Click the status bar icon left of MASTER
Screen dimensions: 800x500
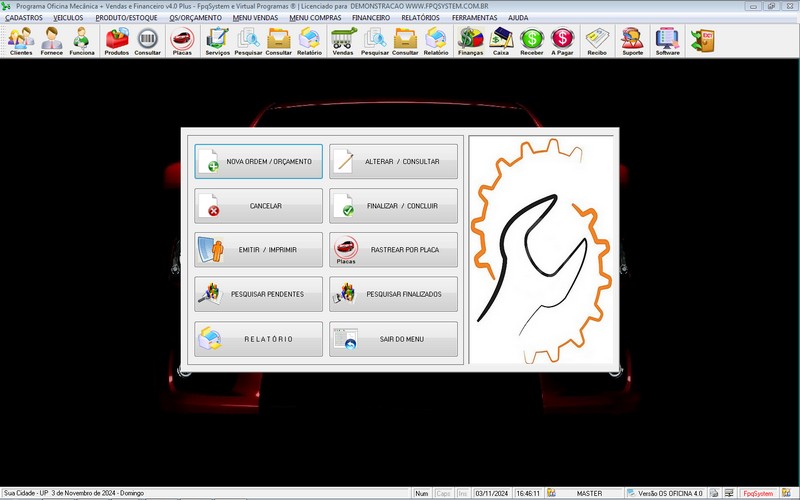click(551, 493)
